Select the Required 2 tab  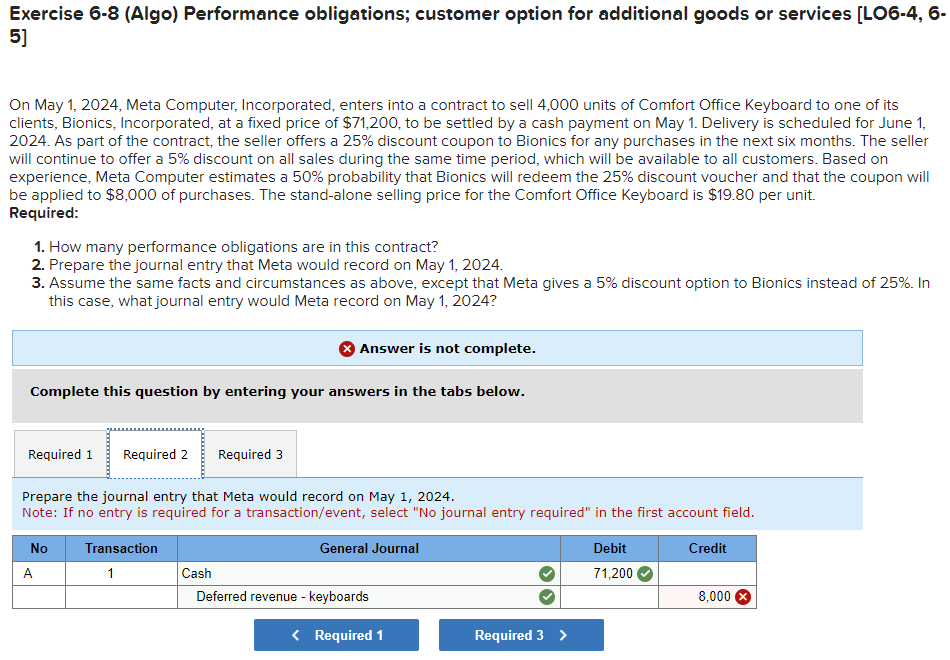155,453
